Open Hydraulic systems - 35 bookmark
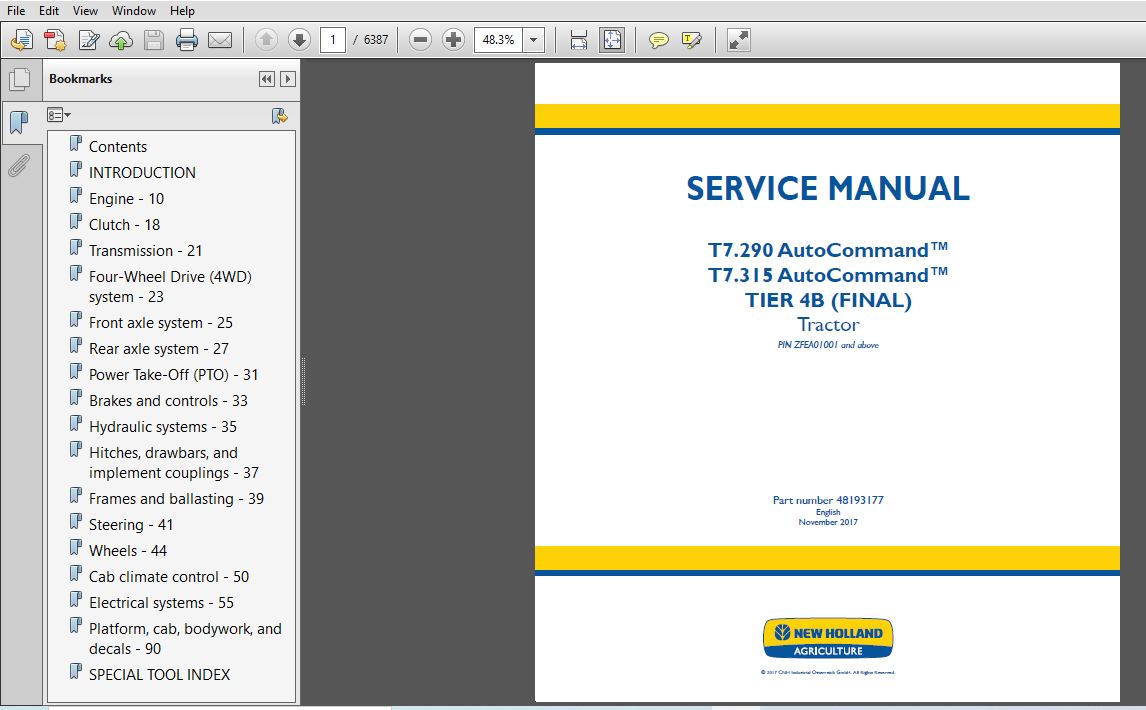 coord(163,426)
